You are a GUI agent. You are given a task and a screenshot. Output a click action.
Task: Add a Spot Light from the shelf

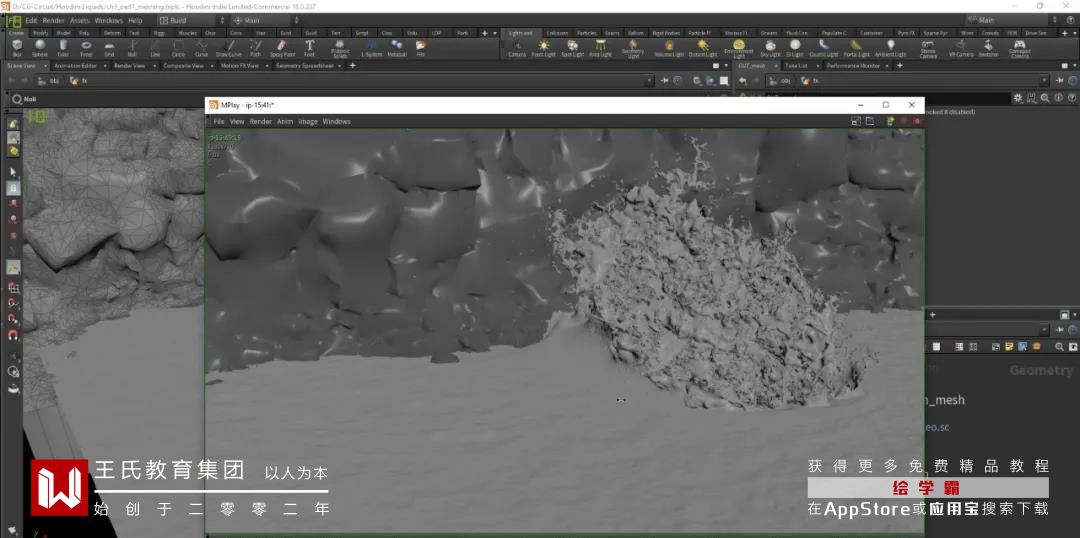coord(572,48)
